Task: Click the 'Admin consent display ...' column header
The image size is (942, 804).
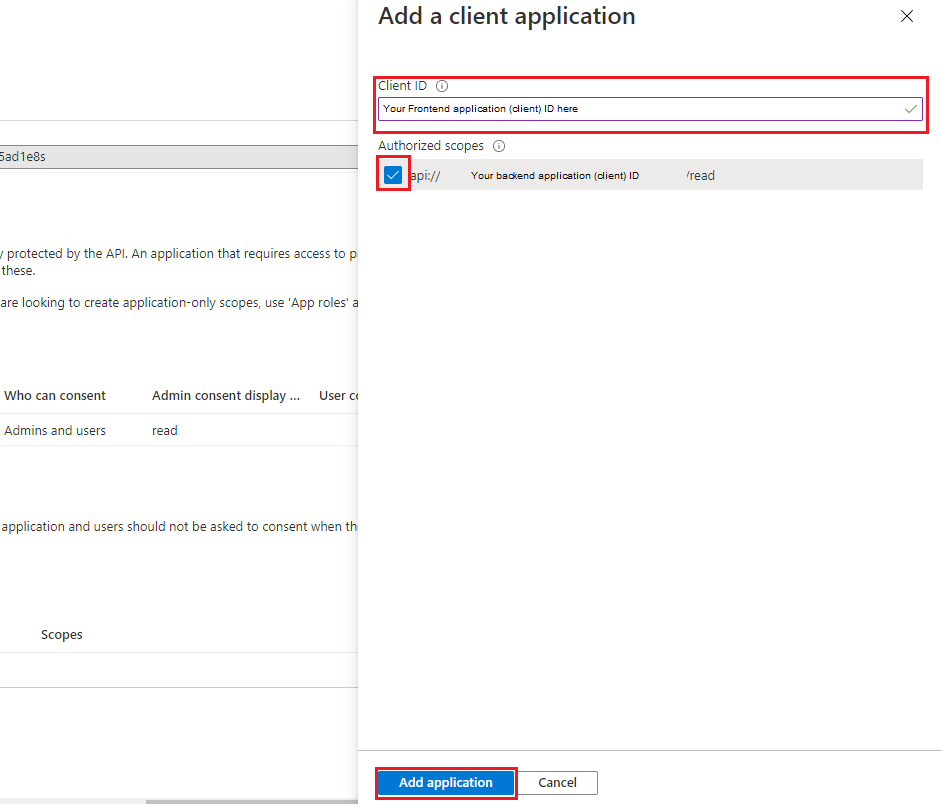Action: pos(226,395)
